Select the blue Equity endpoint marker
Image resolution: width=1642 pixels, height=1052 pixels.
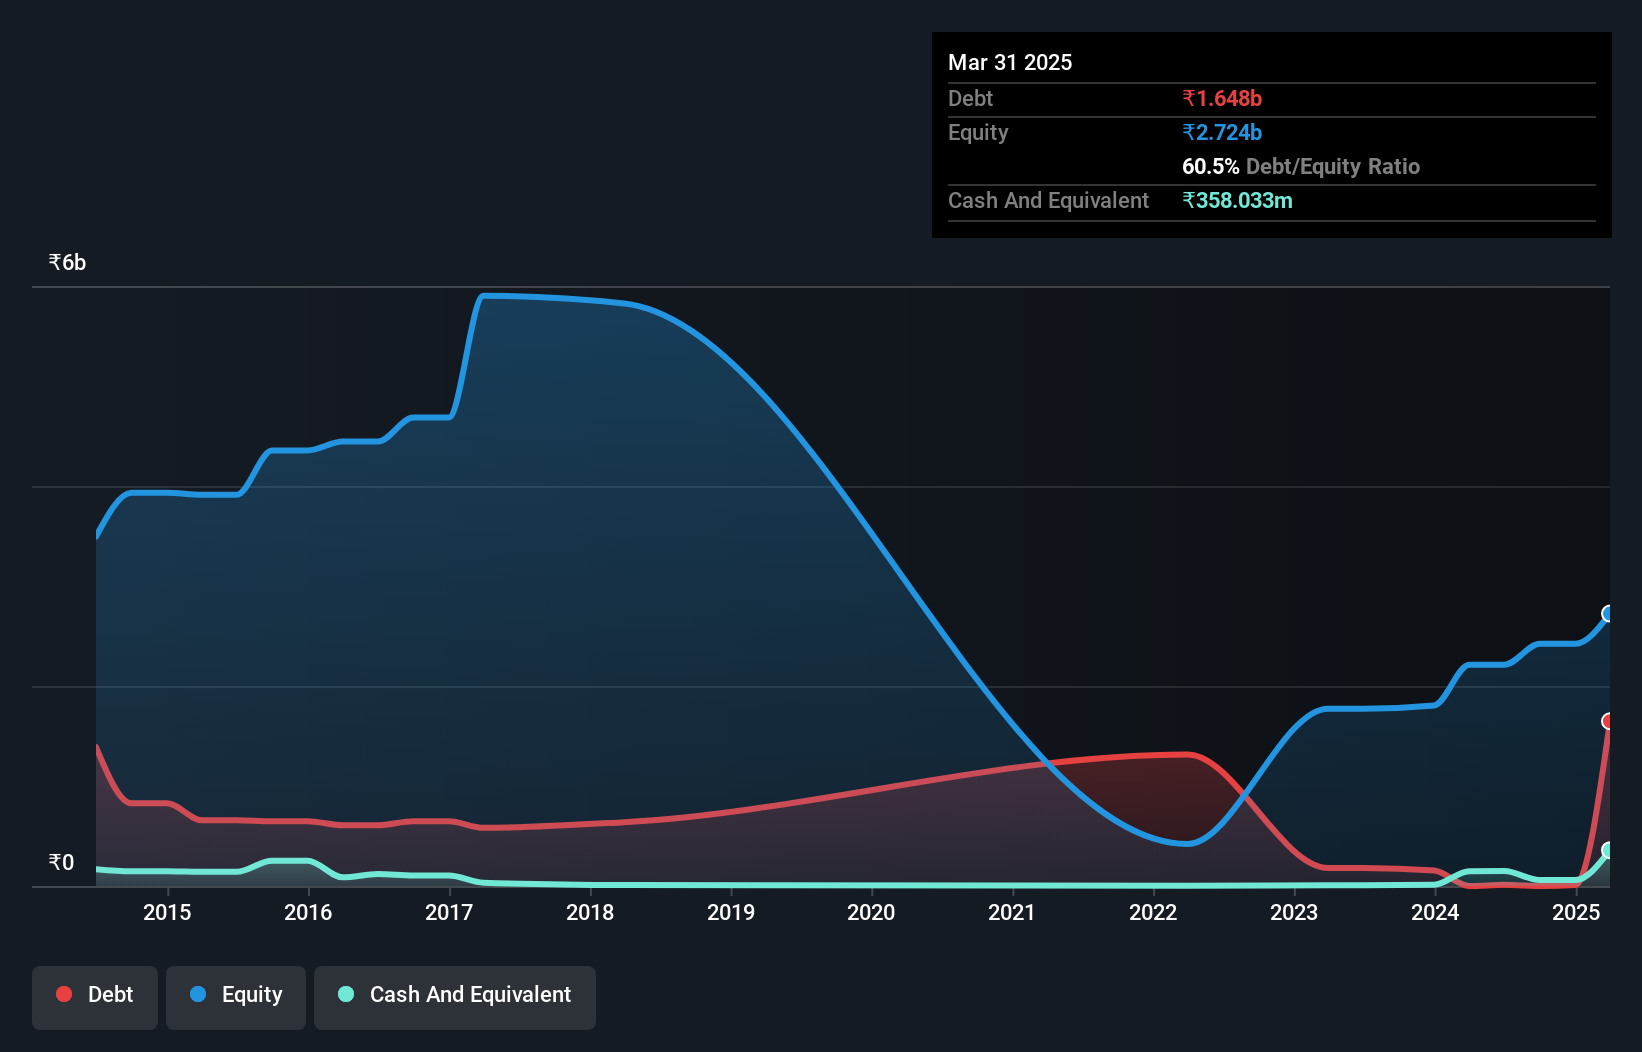(1608, 613)
